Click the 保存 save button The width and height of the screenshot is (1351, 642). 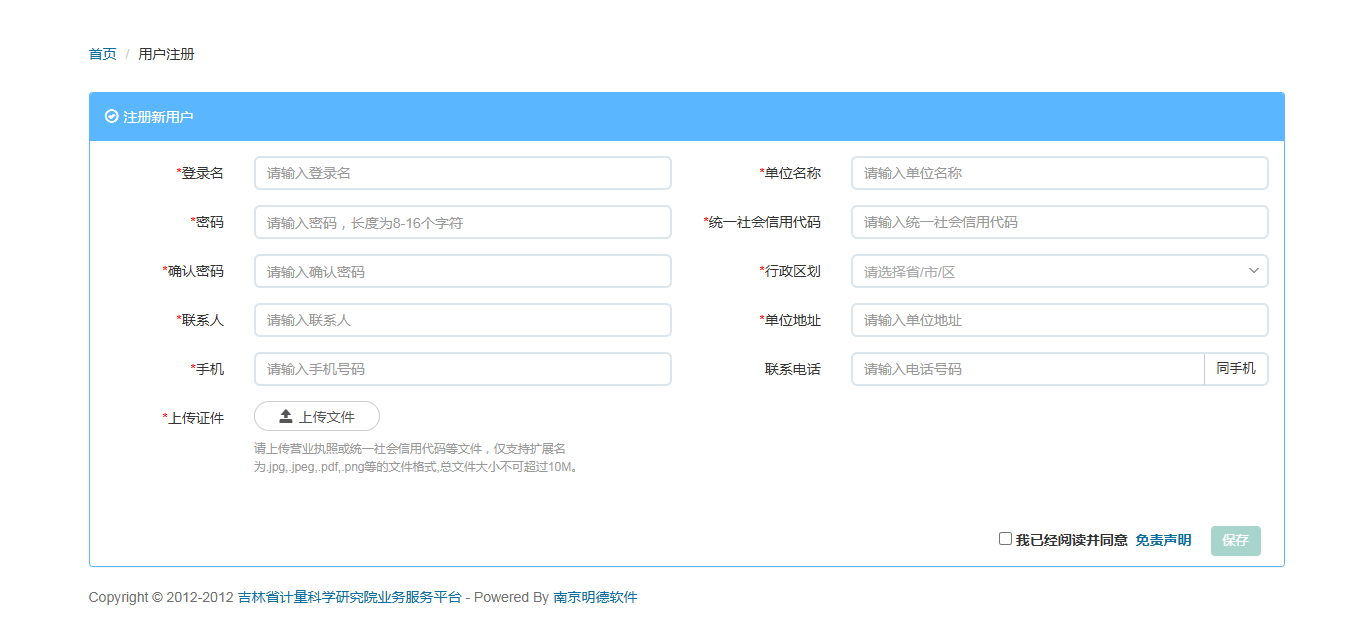point(1235,540)
